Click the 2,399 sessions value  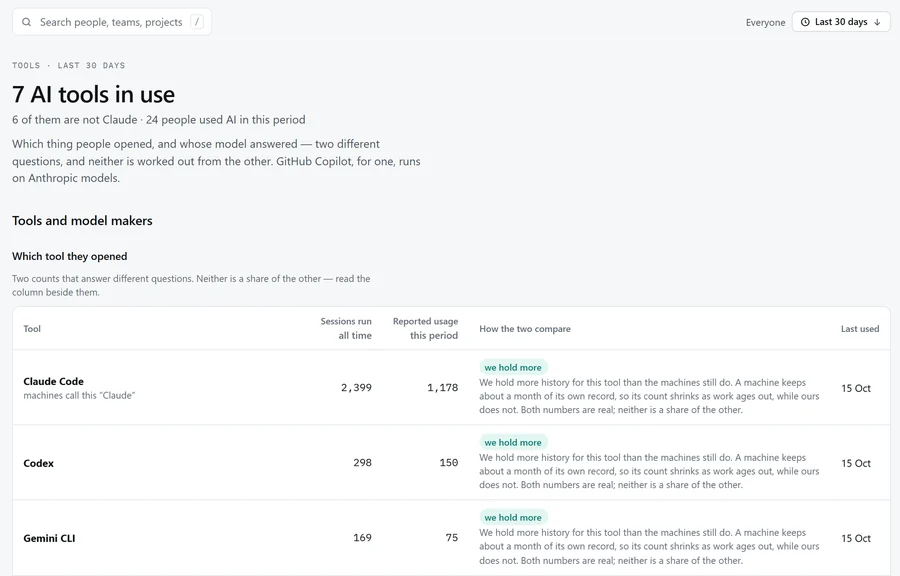(356, 388)
